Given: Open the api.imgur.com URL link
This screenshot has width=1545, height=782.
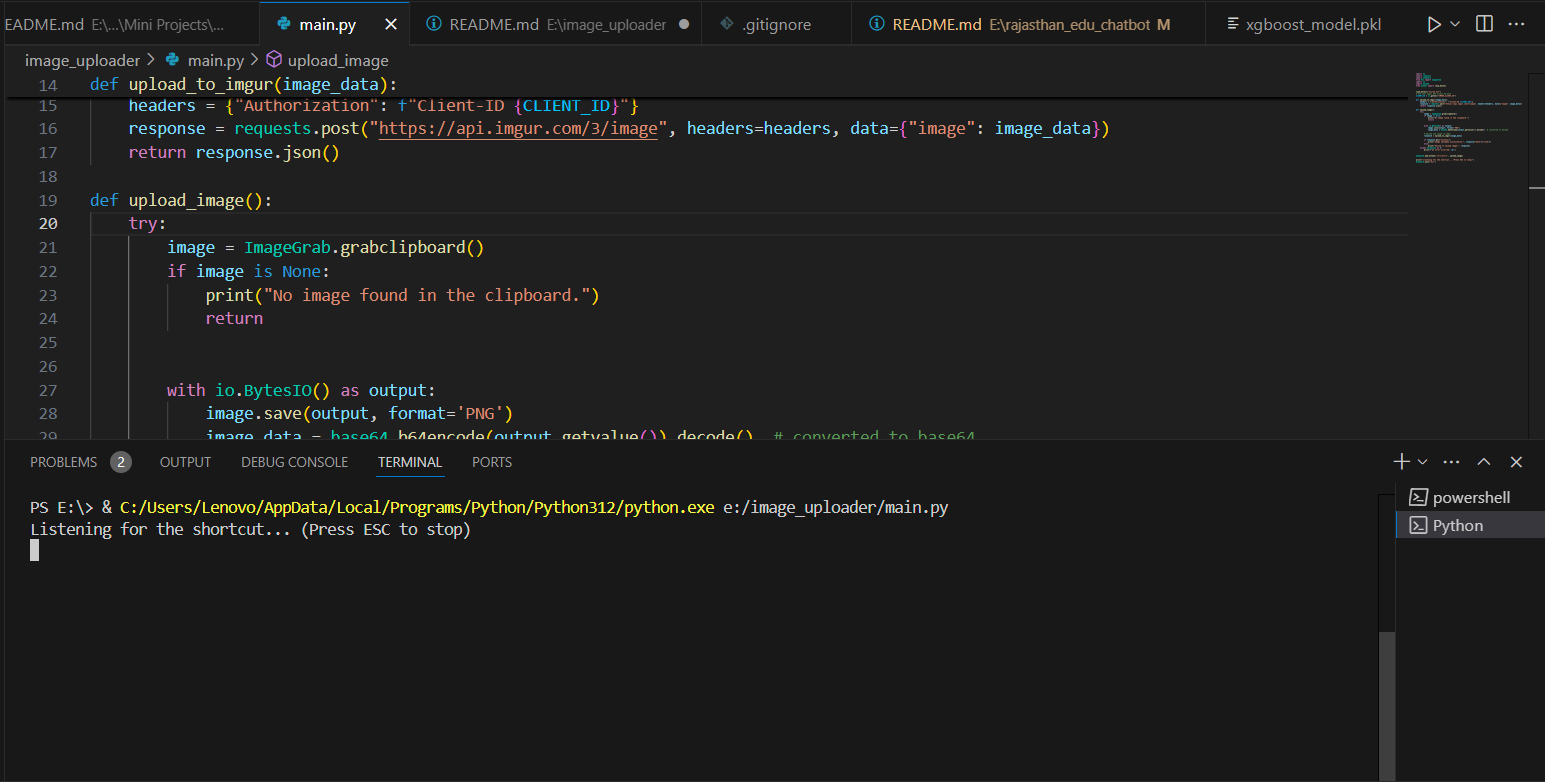Looking at the screenshot, I should (x=518, y=128).
